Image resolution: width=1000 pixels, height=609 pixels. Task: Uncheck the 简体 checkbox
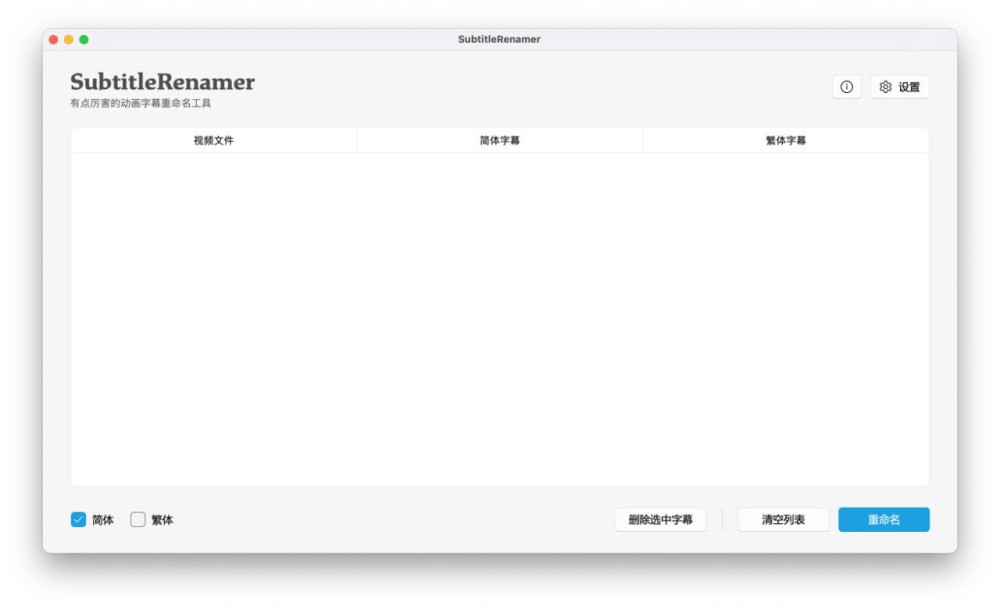[78, 520]
